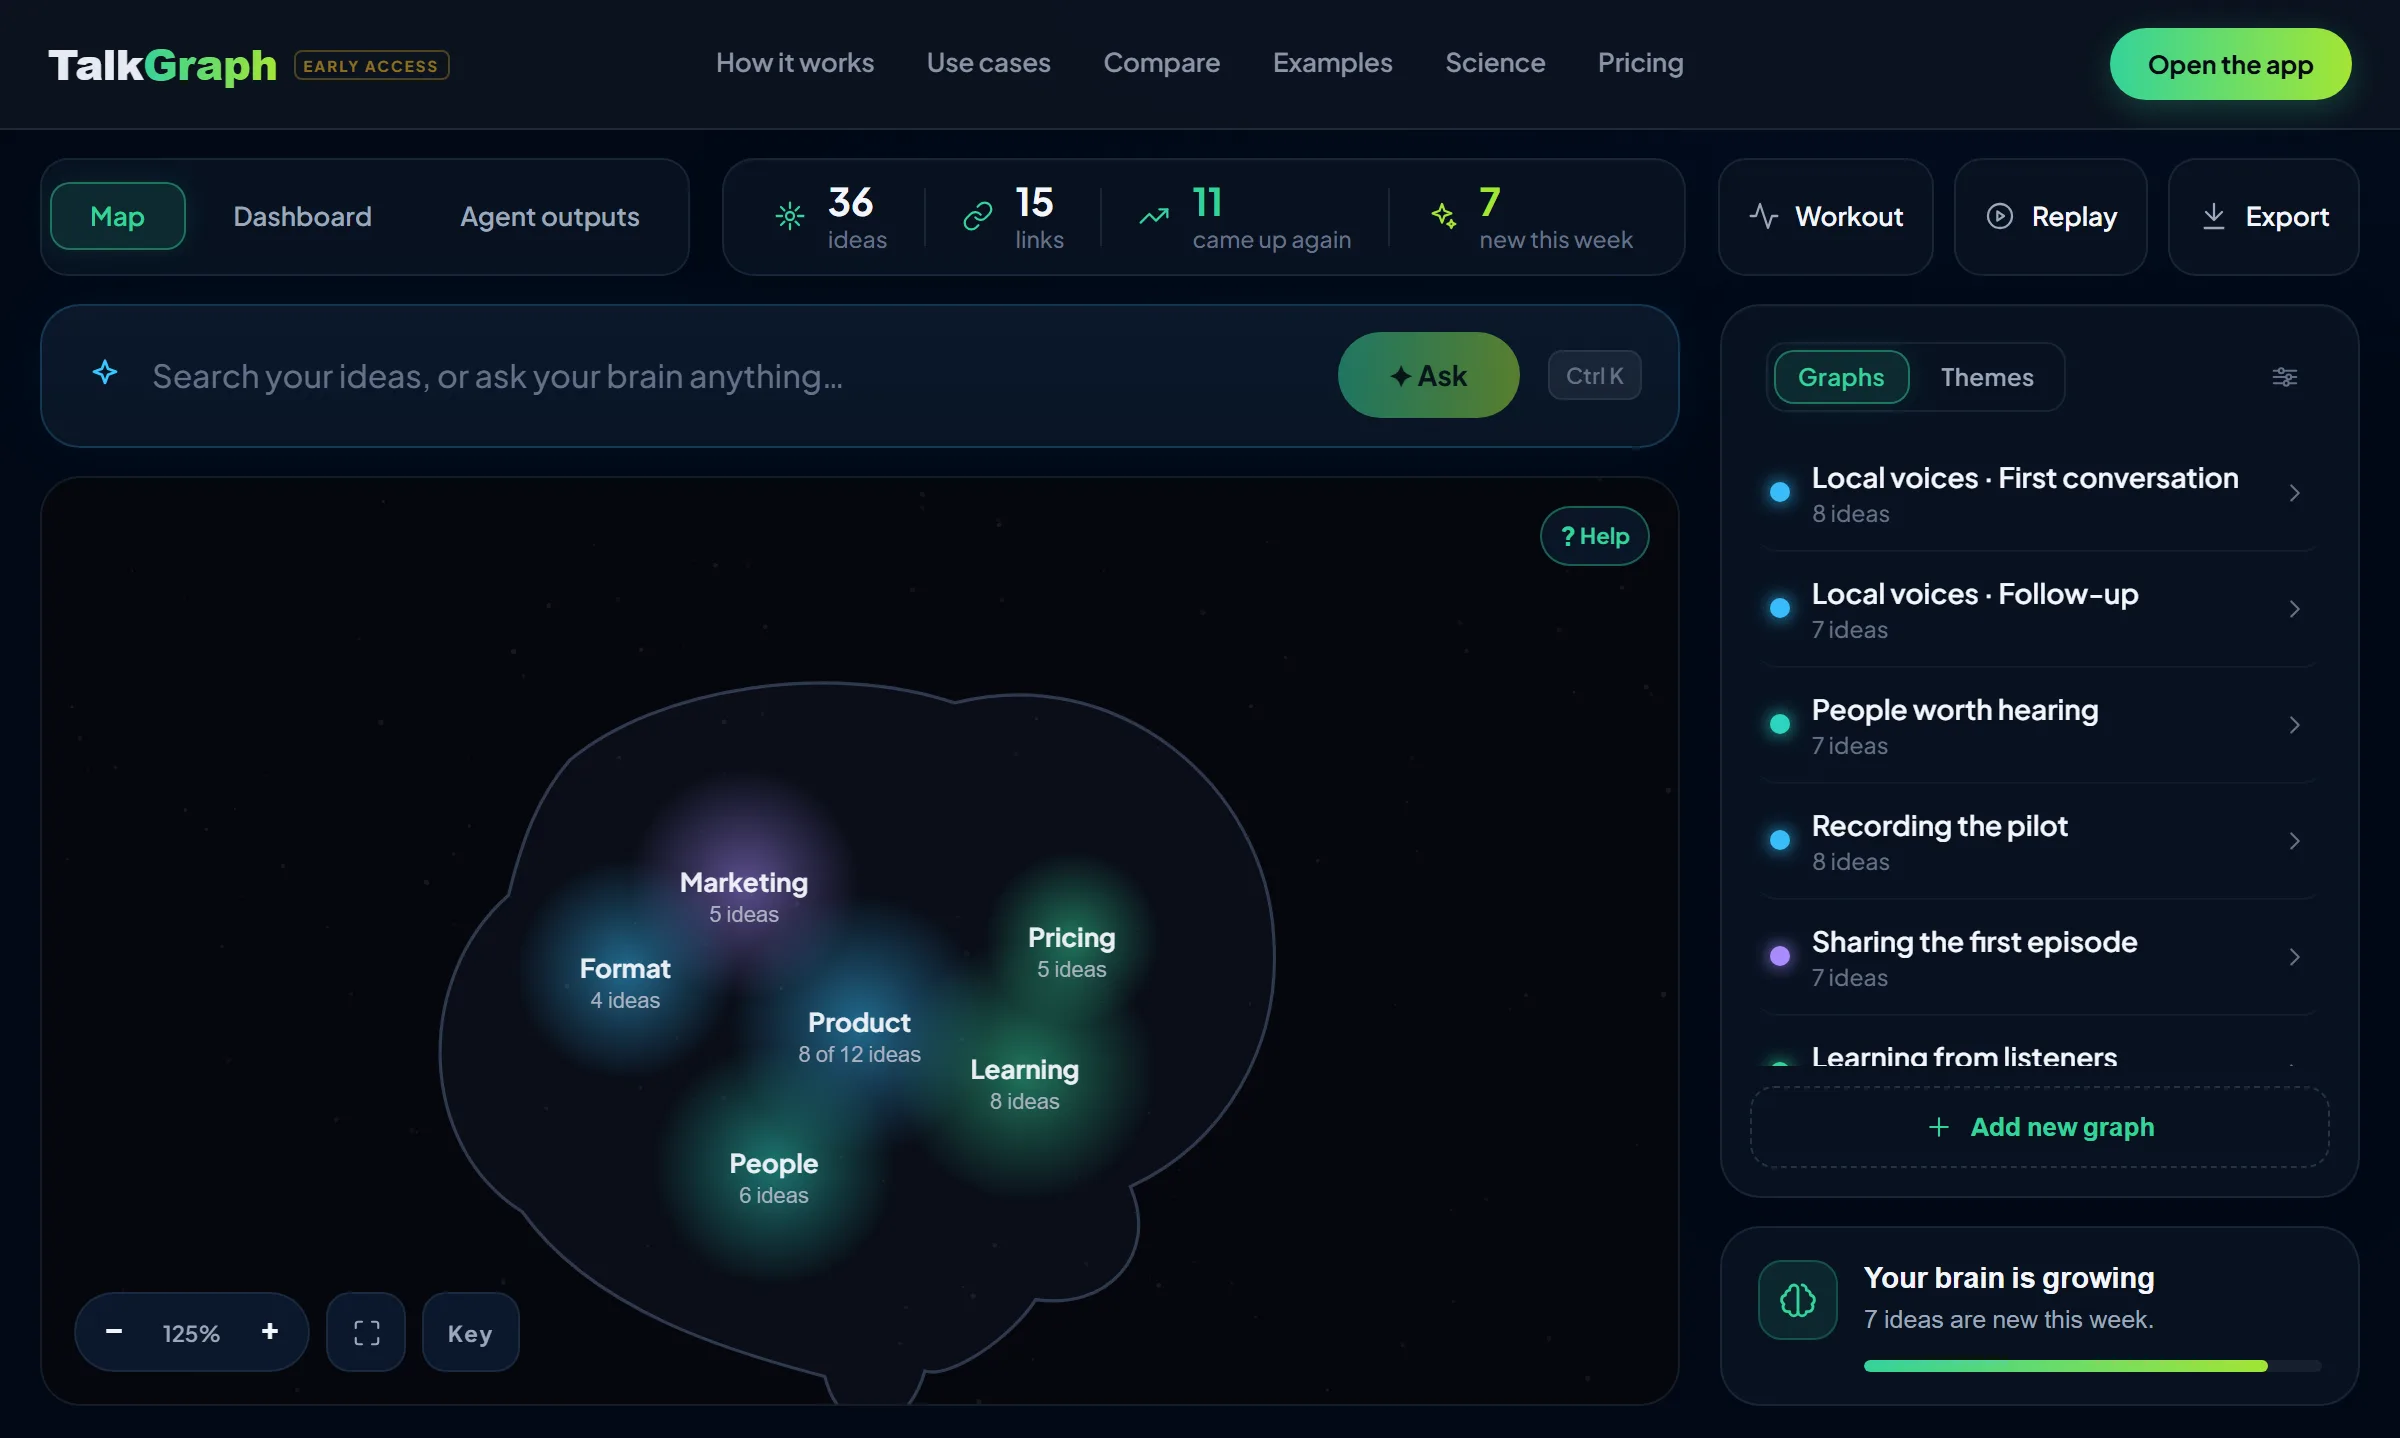Image resolution: width=2400 pixels, height=1438 pixels.
Task: Click the Open the app button
Action: tap(2230, 64)
